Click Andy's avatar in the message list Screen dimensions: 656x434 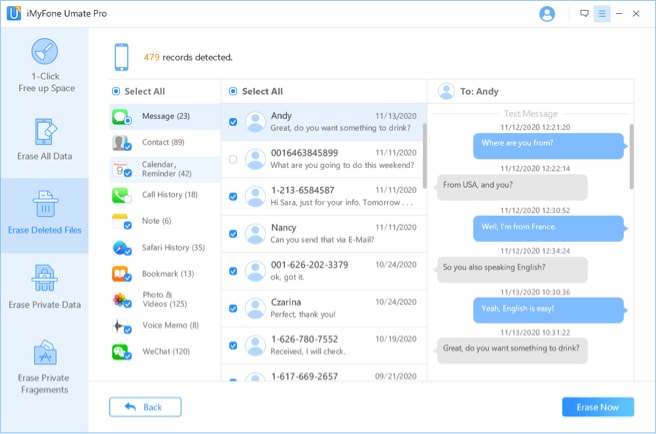coord(255,122)
